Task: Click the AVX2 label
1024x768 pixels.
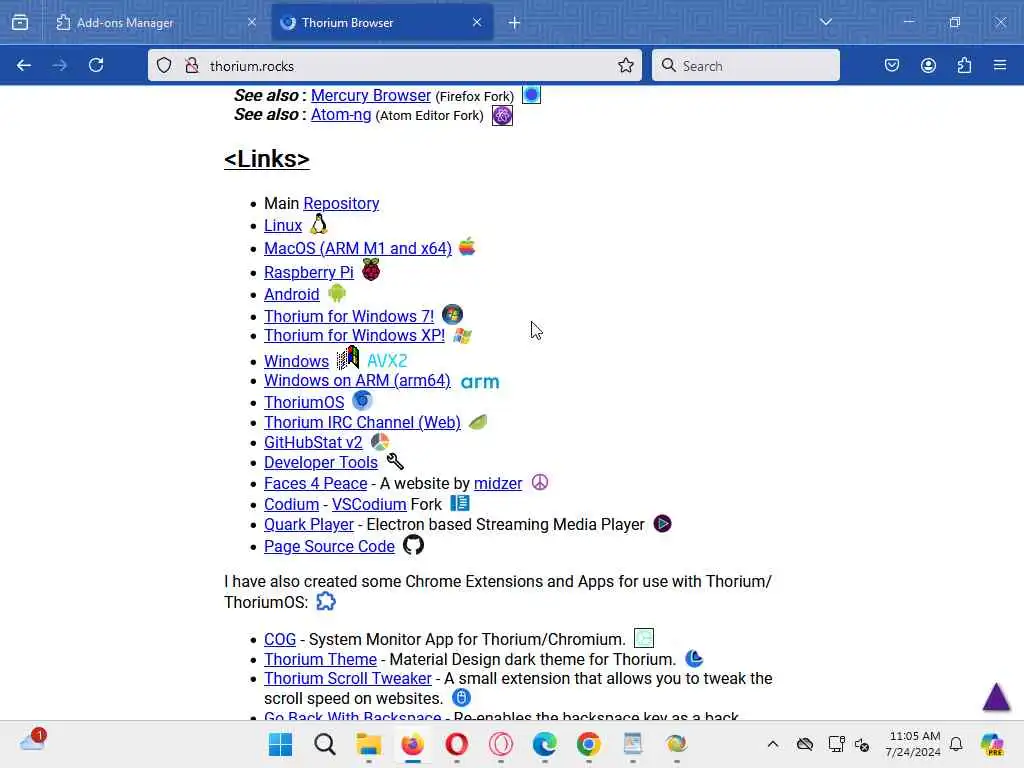Action: tap(387, 361)
